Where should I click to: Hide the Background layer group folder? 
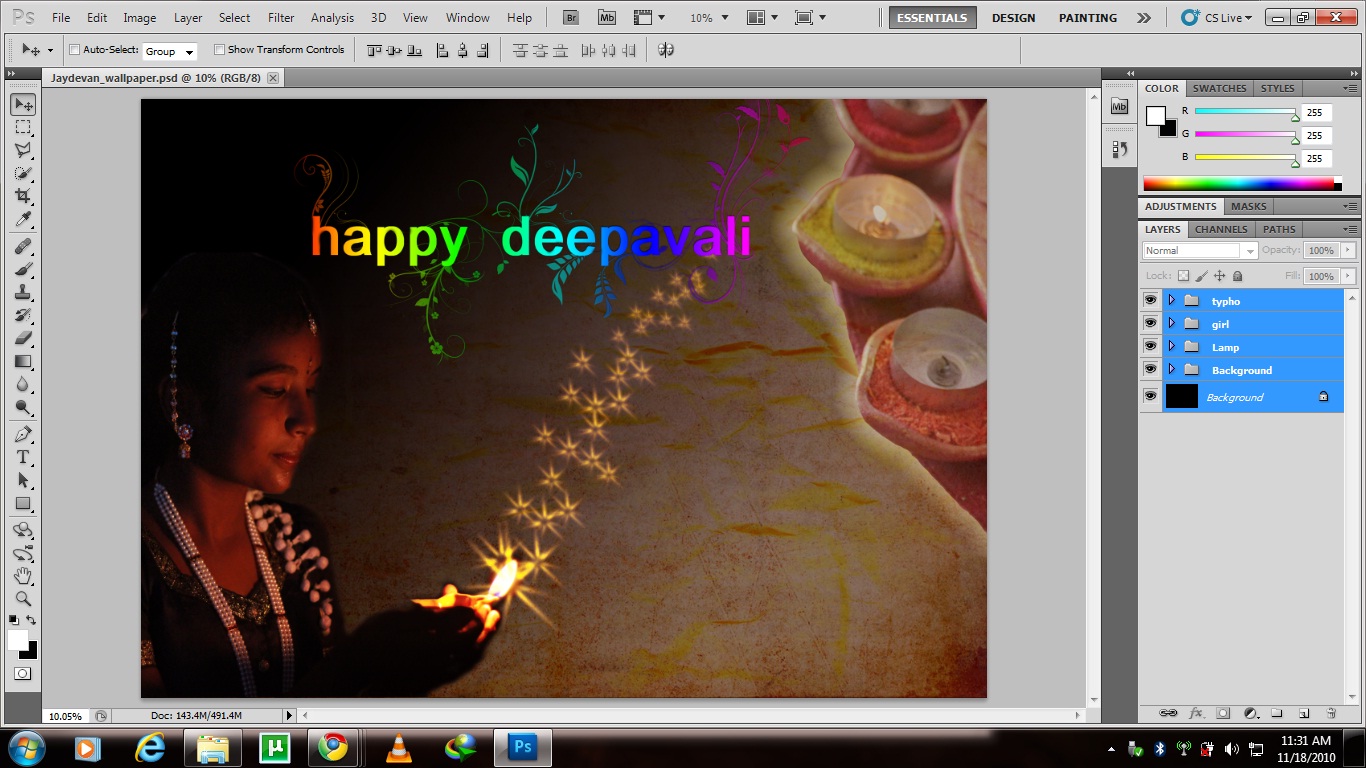click(x=1150, y=369)
